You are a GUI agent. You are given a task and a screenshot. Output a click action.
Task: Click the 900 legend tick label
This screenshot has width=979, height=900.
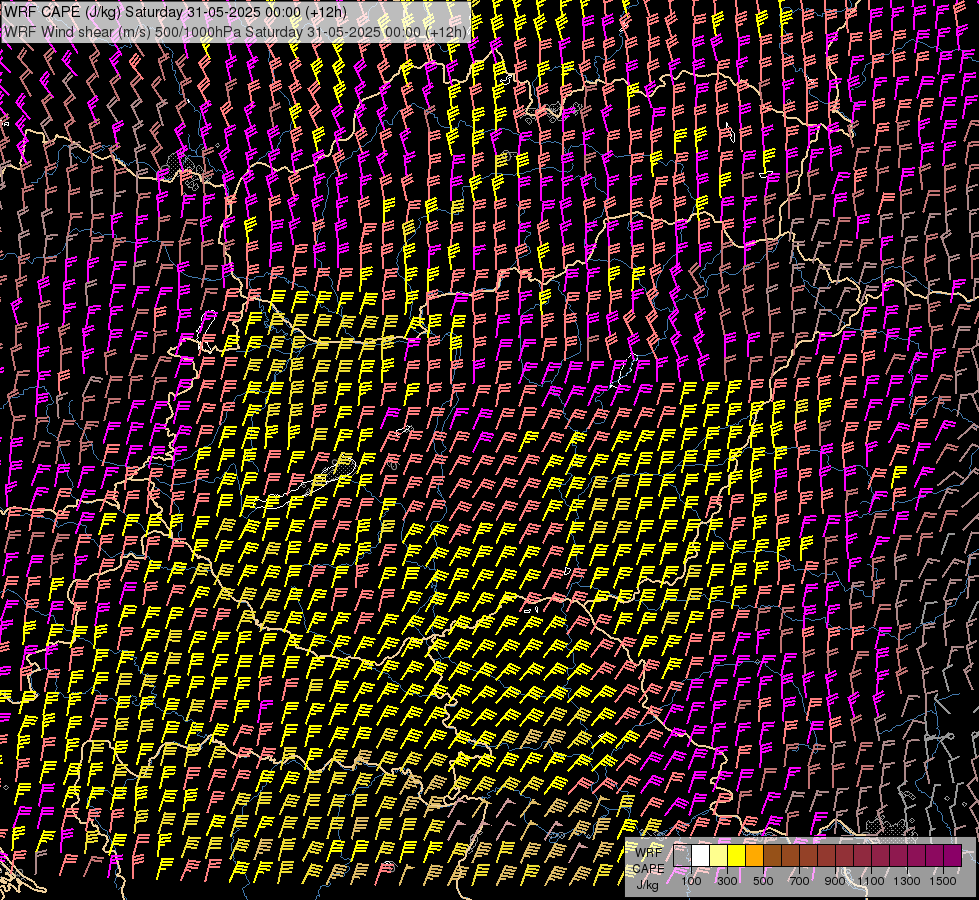click(835, 881)
